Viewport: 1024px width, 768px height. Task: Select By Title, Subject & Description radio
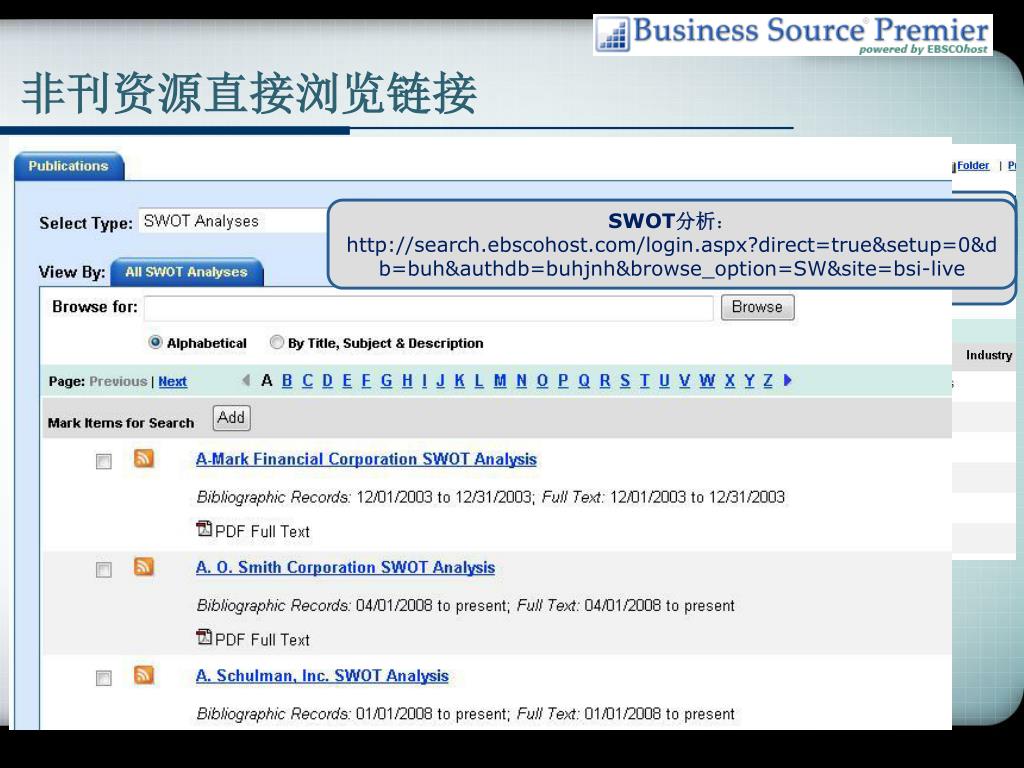point(277,342)
